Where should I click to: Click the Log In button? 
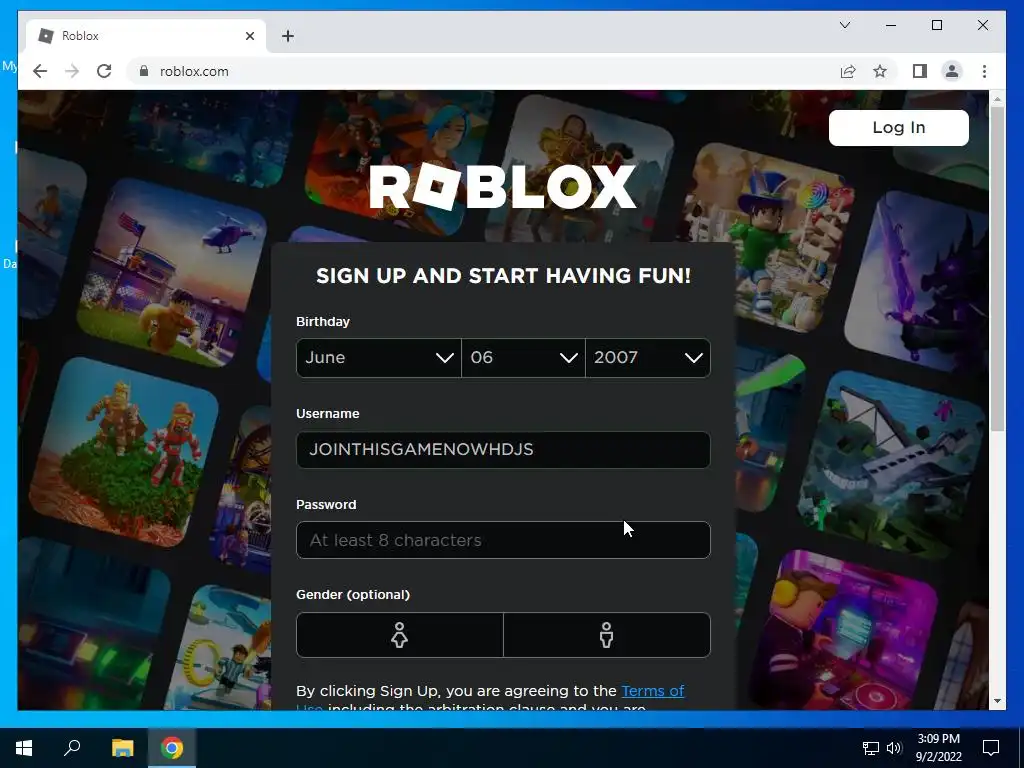899,127
